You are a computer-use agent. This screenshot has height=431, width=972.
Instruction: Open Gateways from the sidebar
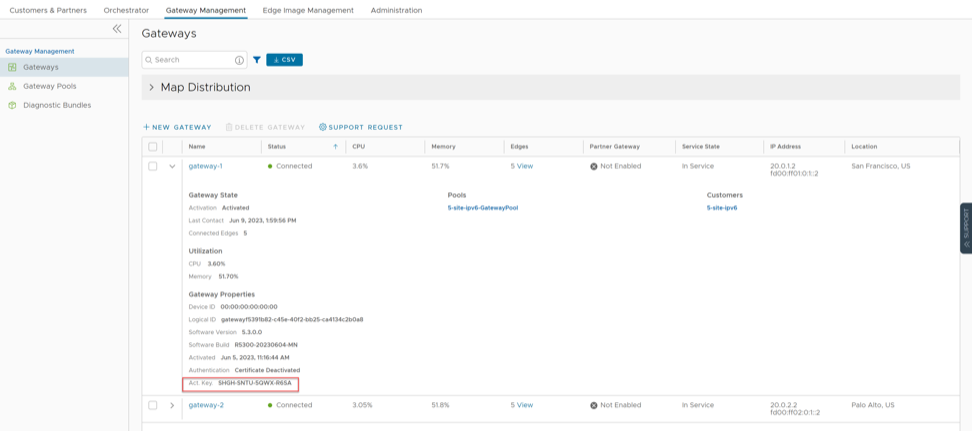pyautogui.click(x=41, y=67)
